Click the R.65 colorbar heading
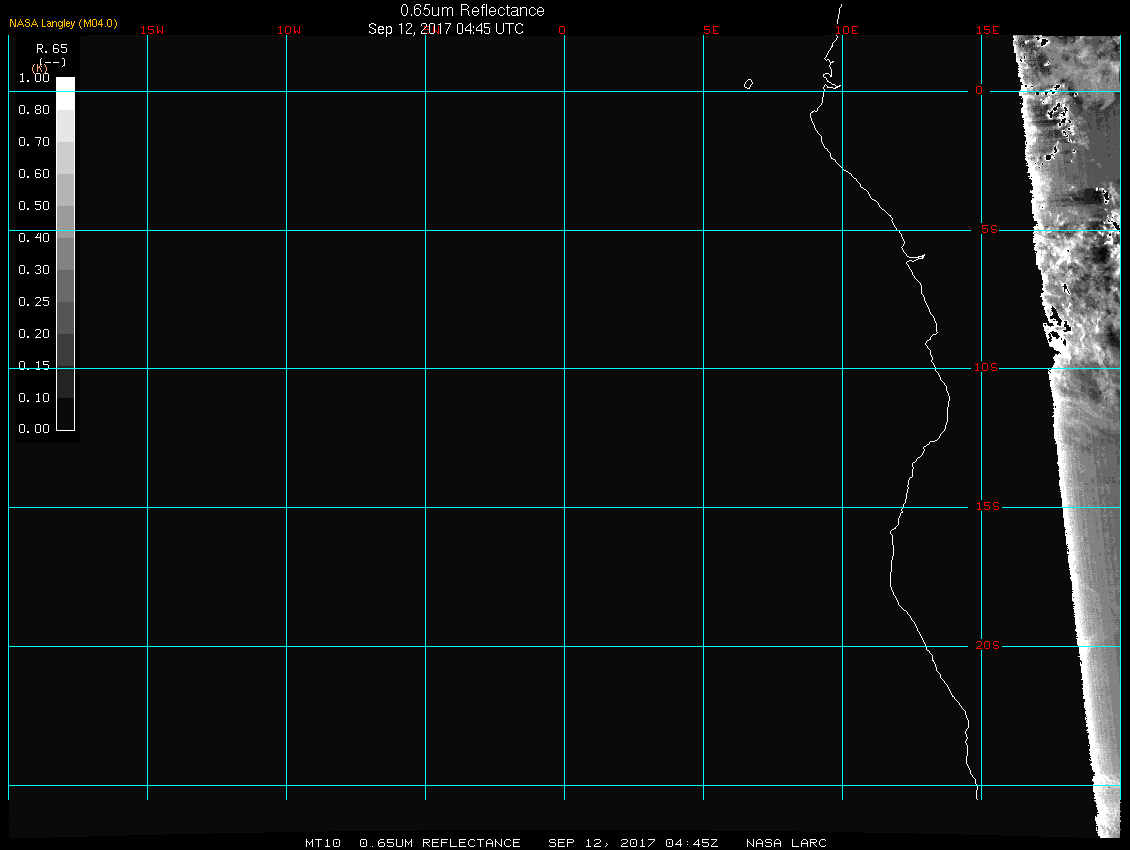The image size is (1130, 850). (x=52, y=48)
